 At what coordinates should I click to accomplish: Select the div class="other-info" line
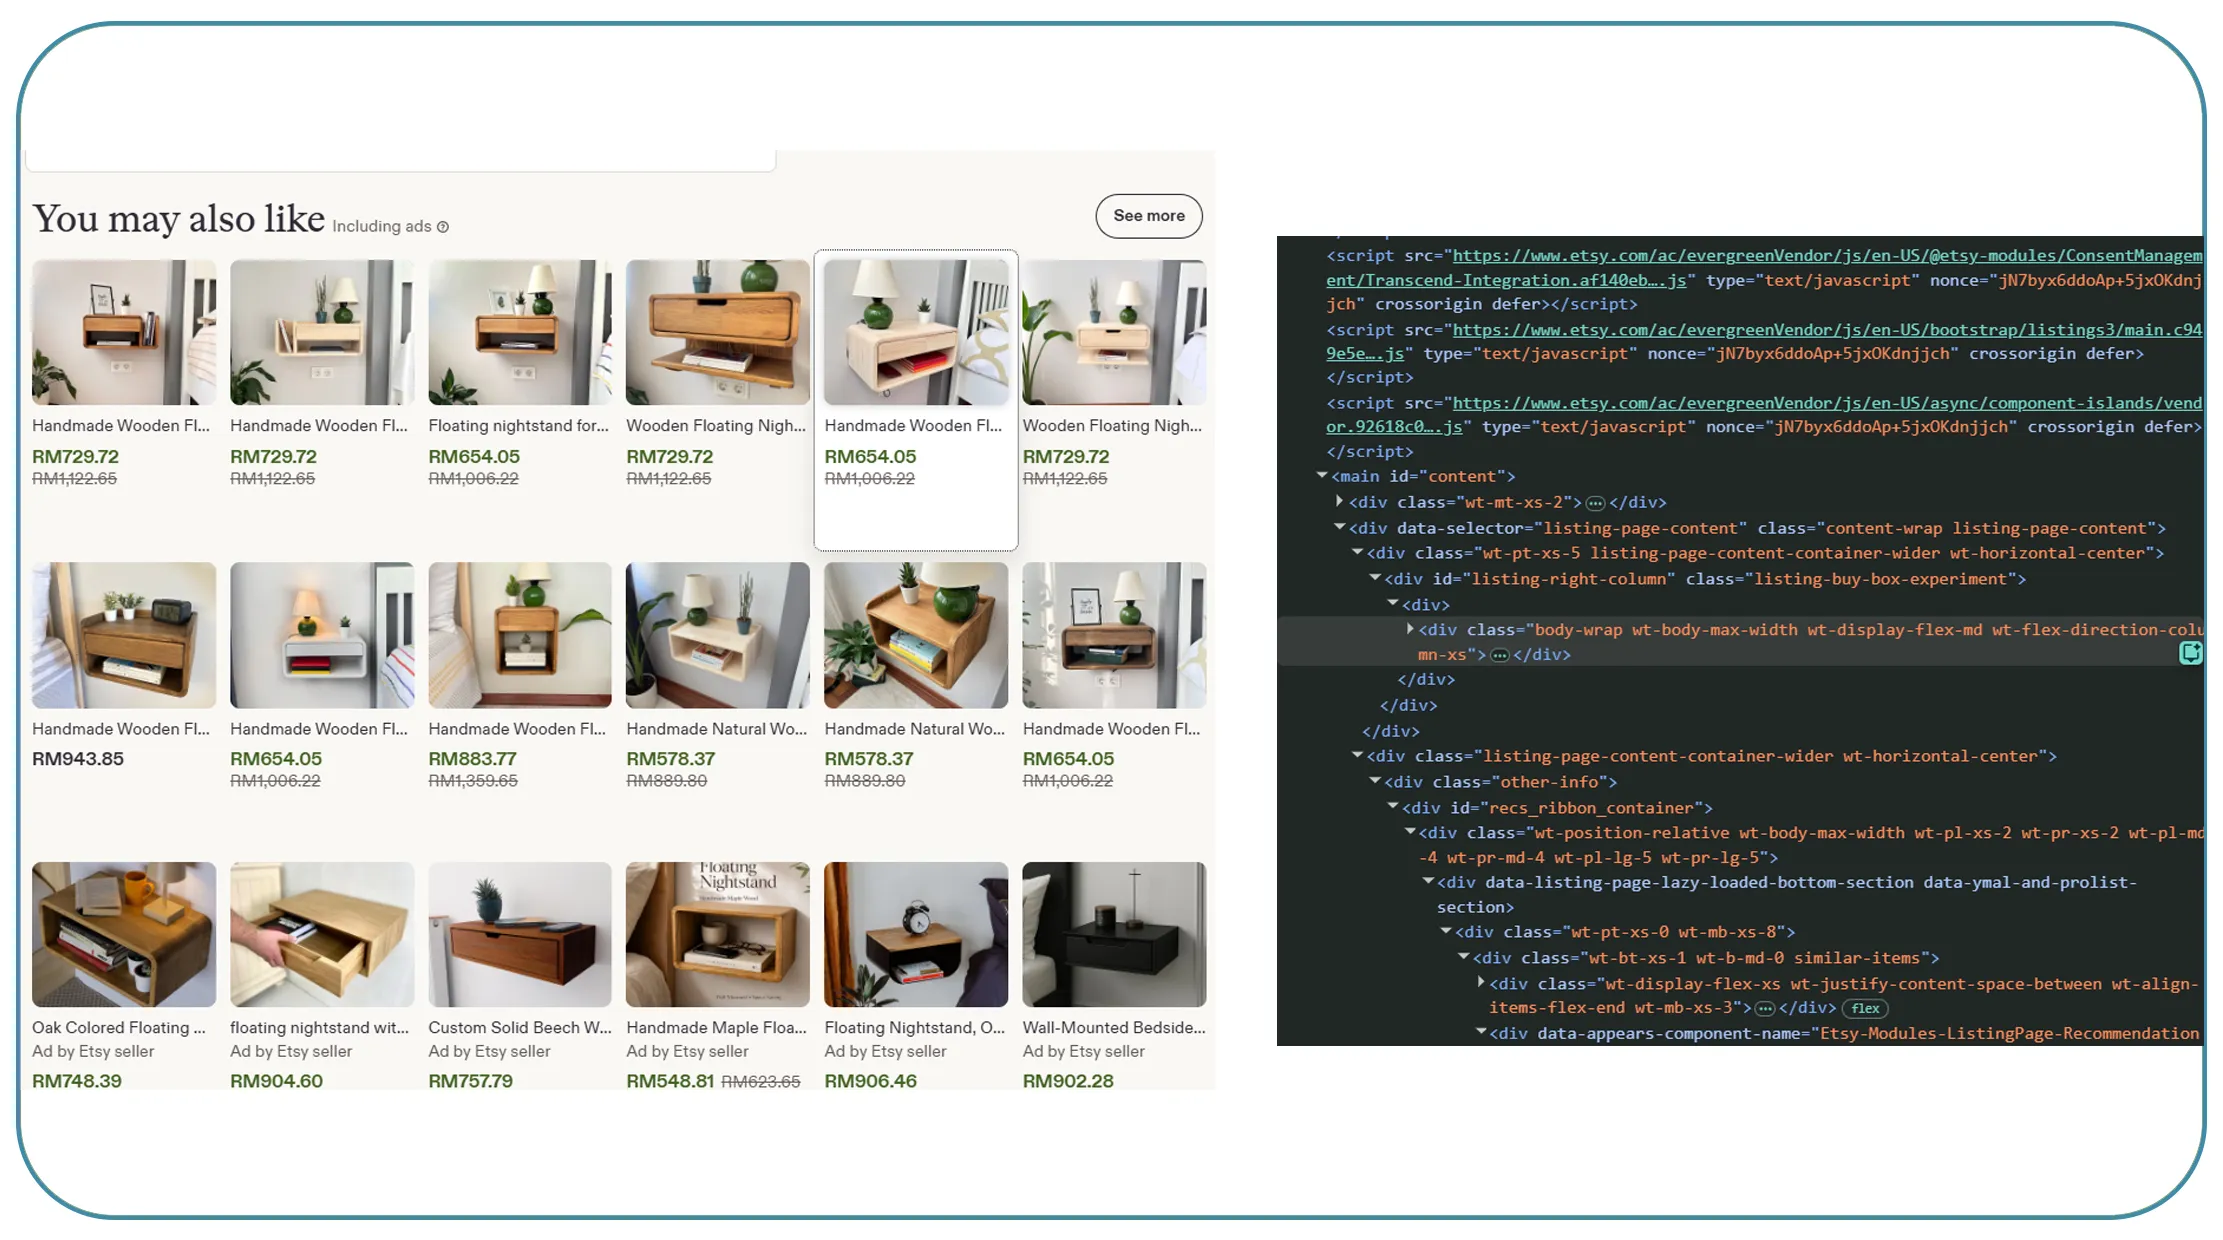[x=1500, y=782]
